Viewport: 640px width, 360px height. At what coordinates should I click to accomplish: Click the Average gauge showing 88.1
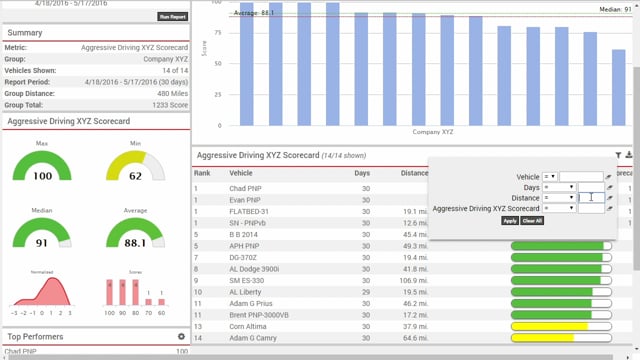[x=136, y=233]
